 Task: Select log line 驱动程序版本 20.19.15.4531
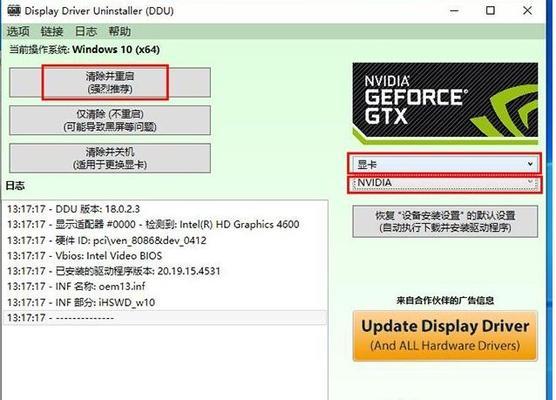click(x=165, y=271)
